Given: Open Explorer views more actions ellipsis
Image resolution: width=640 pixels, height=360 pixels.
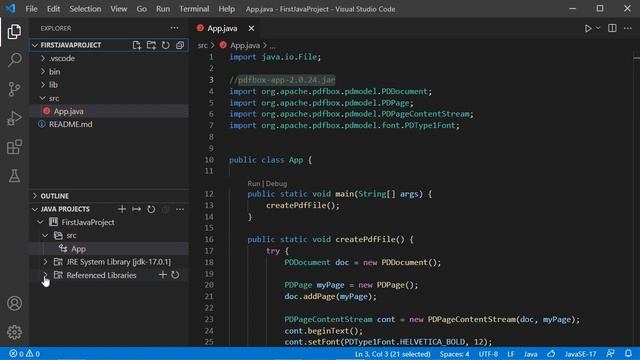Looking at the screenshot, I should [x=175, y=28].
